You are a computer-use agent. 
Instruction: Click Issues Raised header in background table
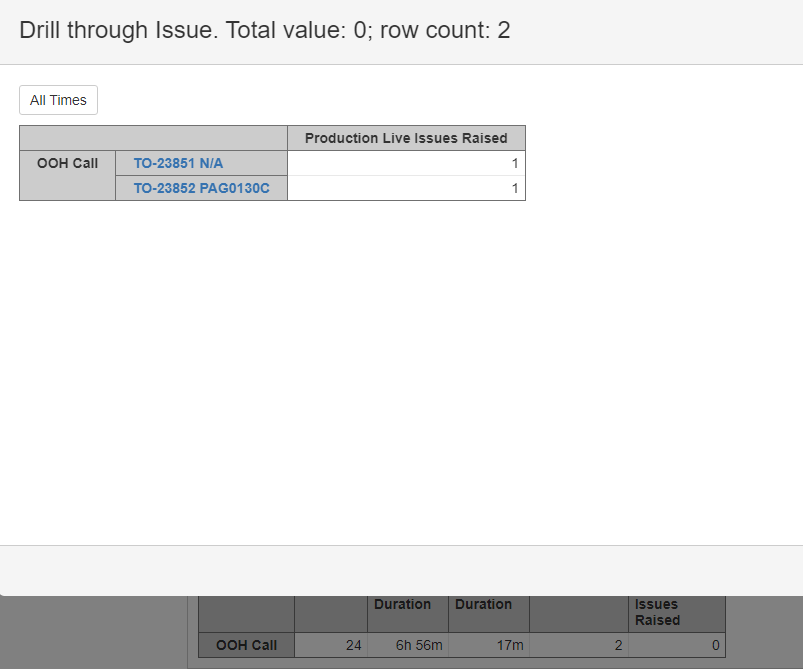pyautogui.click(x=656, y=612)
